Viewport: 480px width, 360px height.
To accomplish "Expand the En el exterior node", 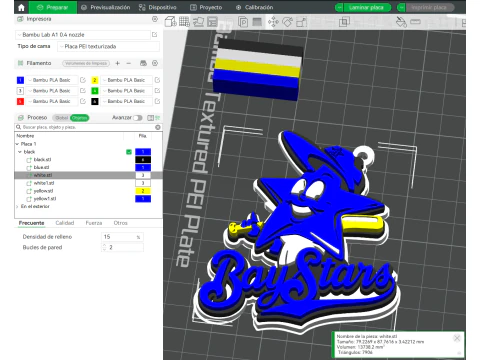I will [x=17, y=207].
